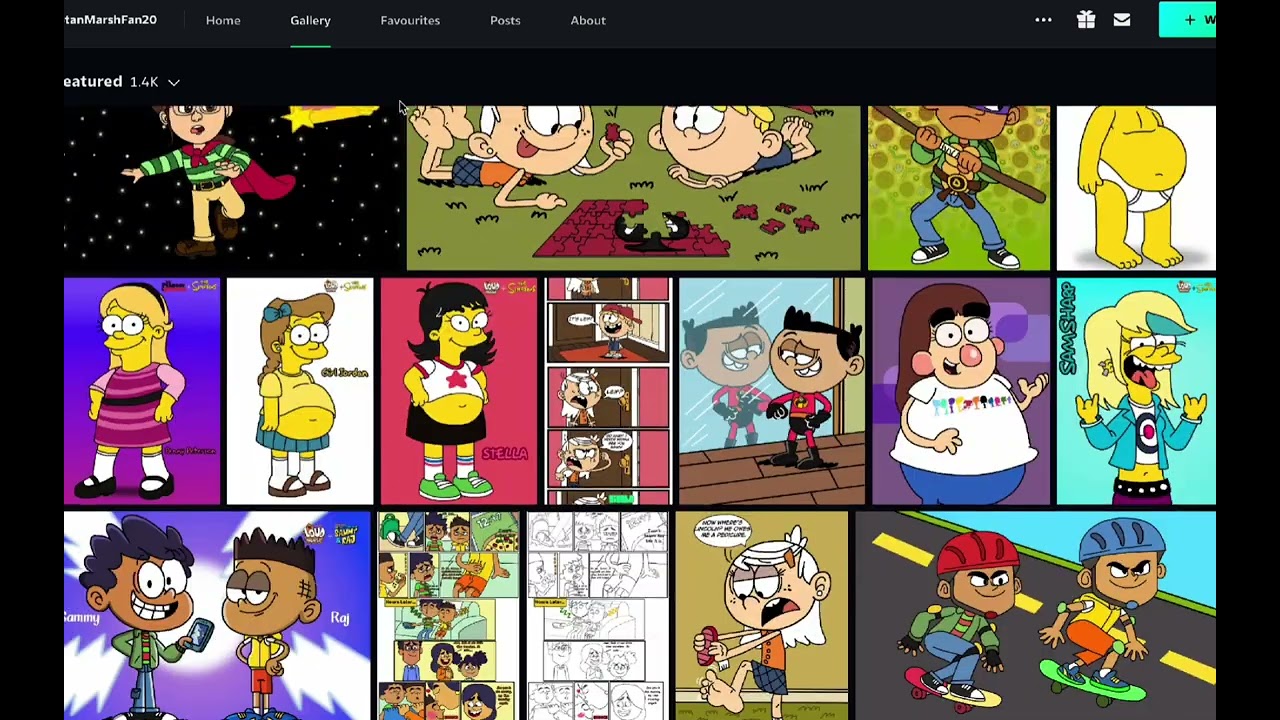This screenshot has width=1280, height=720.
Task: Open the blonde girl in striped dress artwork
Action: tap(142, 391)
